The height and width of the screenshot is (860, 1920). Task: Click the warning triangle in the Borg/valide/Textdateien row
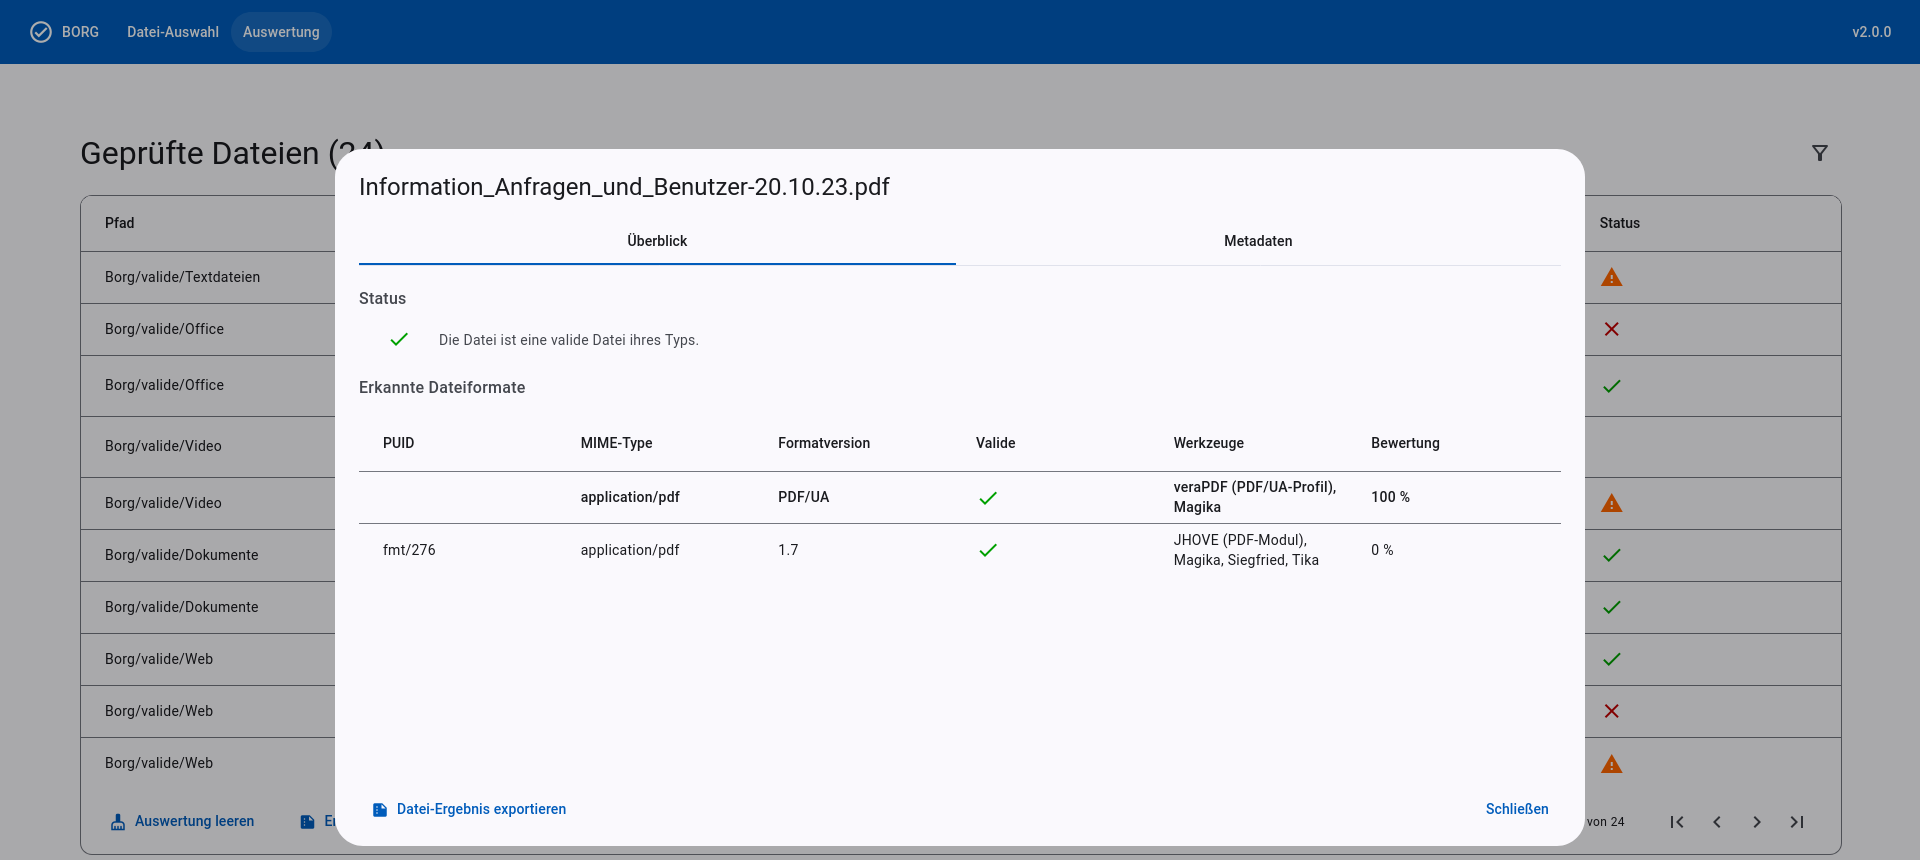[1612, 277]
